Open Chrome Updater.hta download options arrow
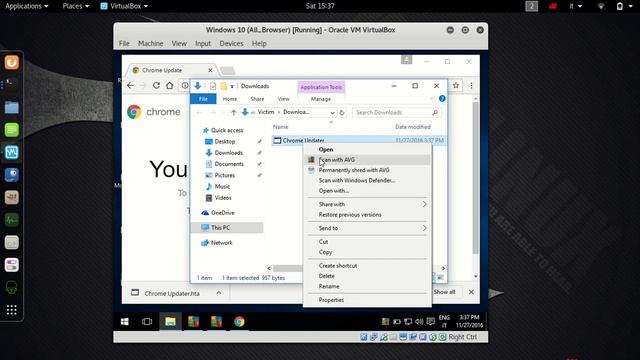 point(219,293)
